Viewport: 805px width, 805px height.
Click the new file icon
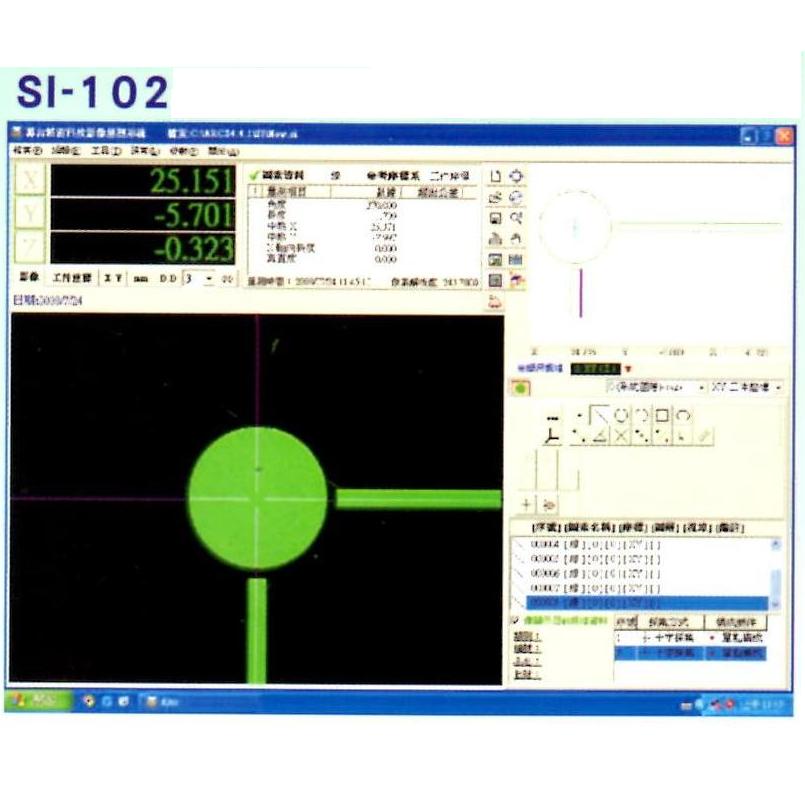point(495,176)
